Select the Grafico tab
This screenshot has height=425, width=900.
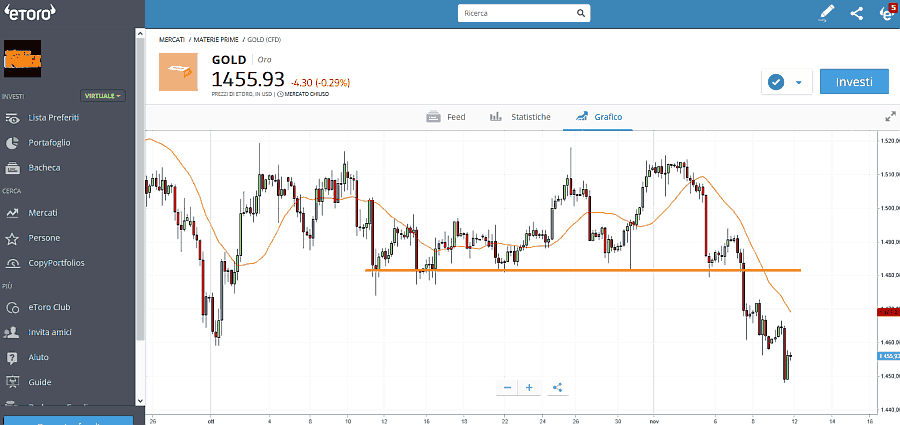[x=598, y=117]
